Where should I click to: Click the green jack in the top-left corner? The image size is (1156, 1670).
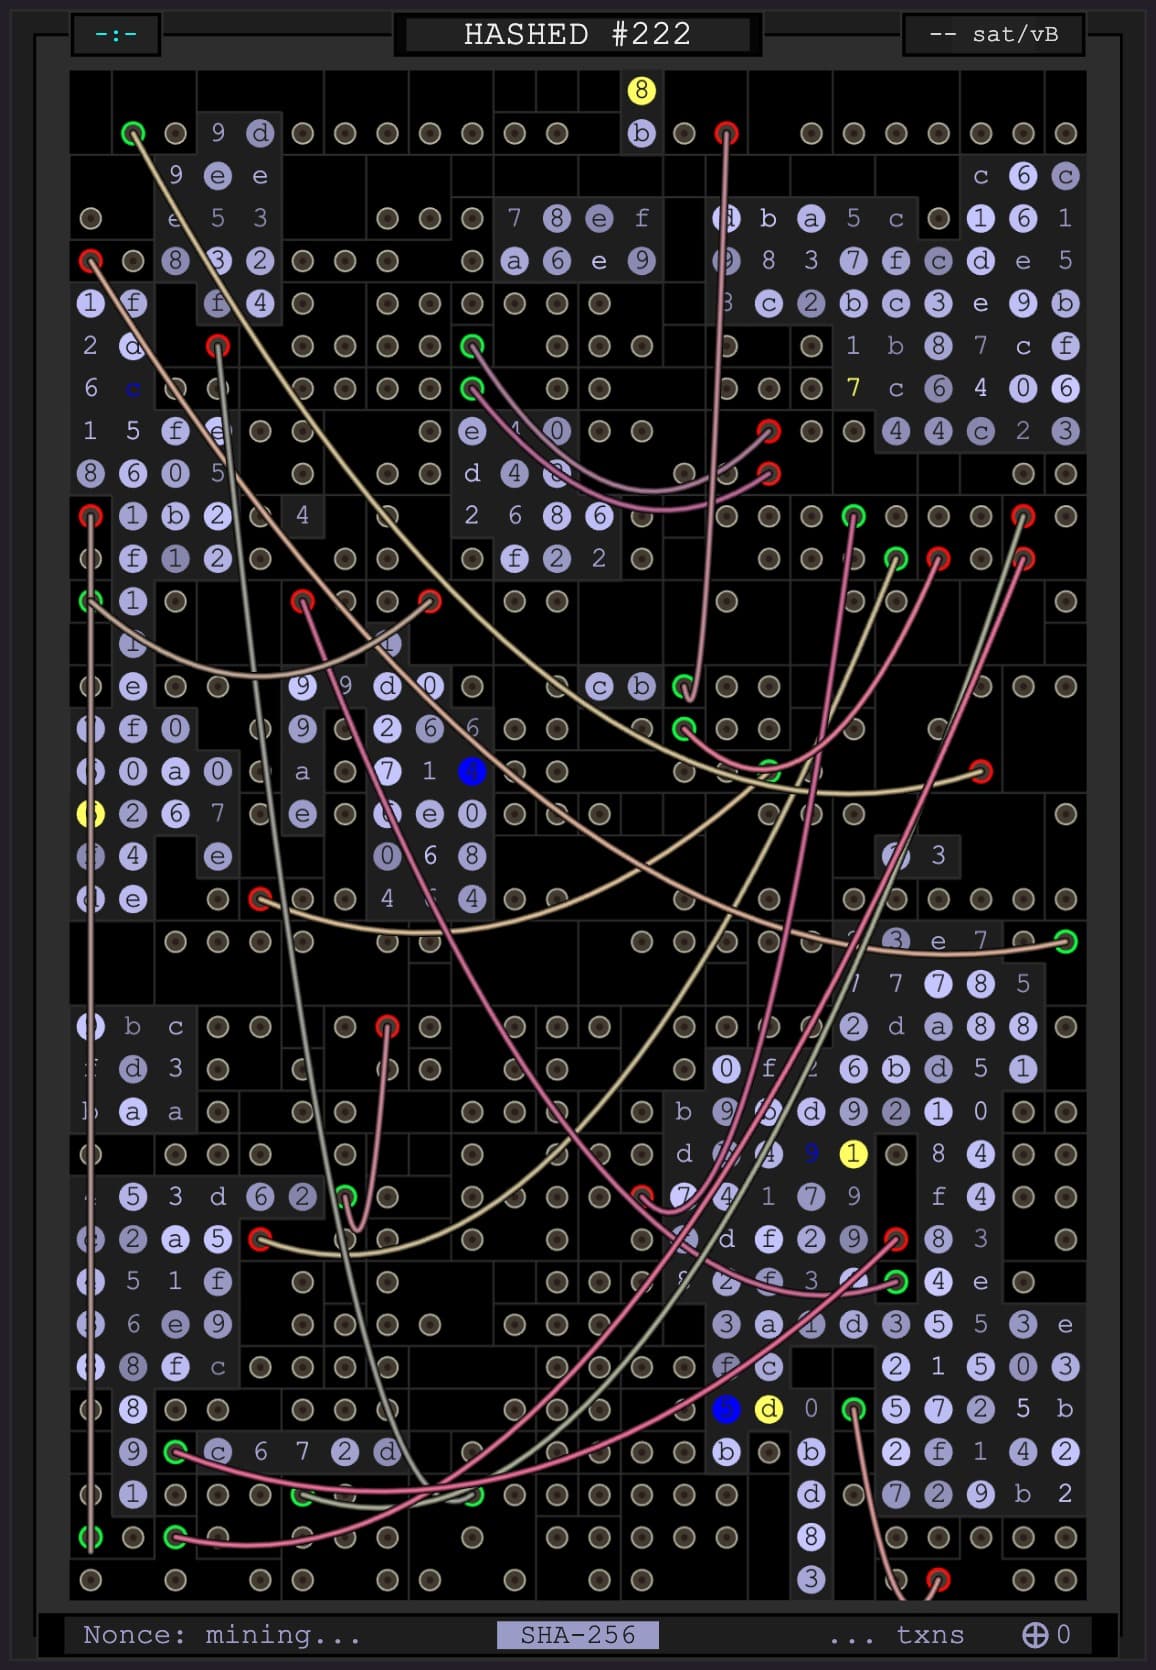click(x=132, y=133)
